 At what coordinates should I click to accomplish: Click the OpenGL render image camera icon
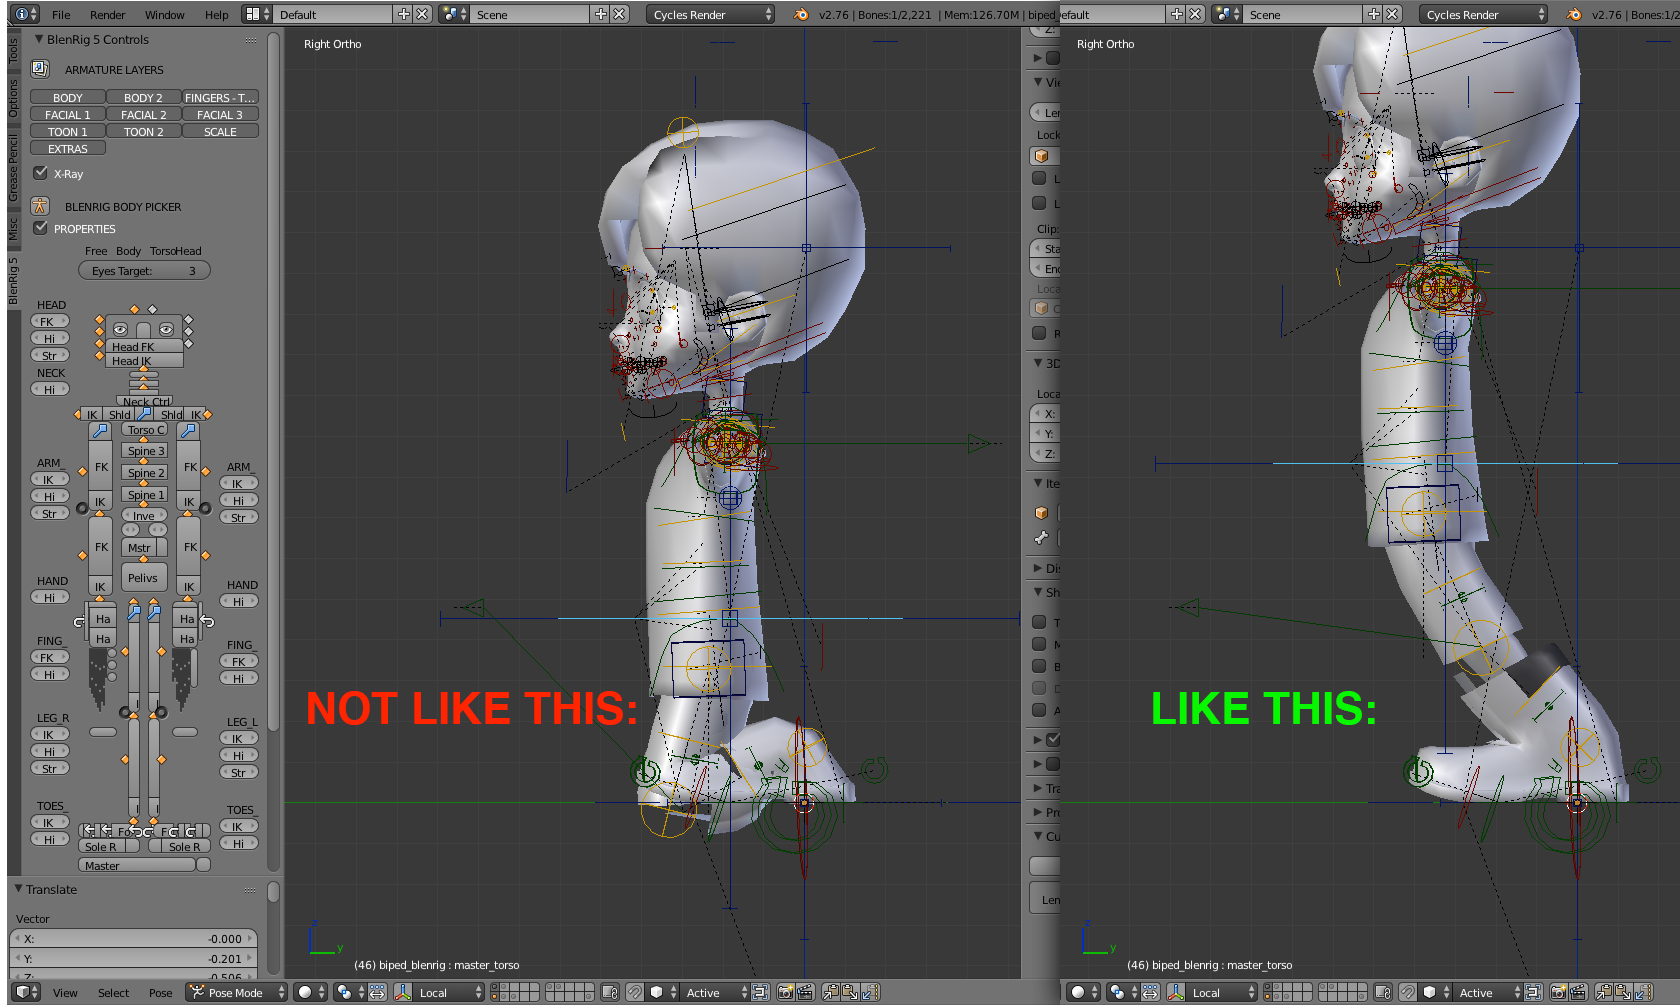[x=786, y=992]
